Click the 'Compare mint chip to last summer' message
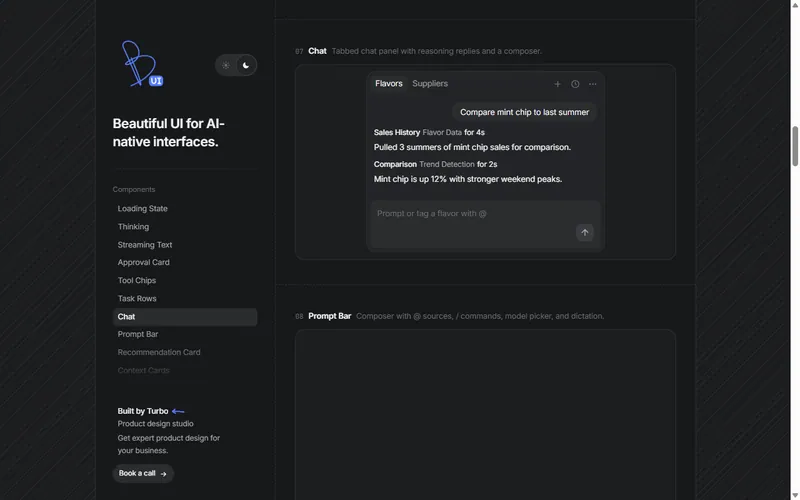The image size is (800, 500). [x=524, y=112]
